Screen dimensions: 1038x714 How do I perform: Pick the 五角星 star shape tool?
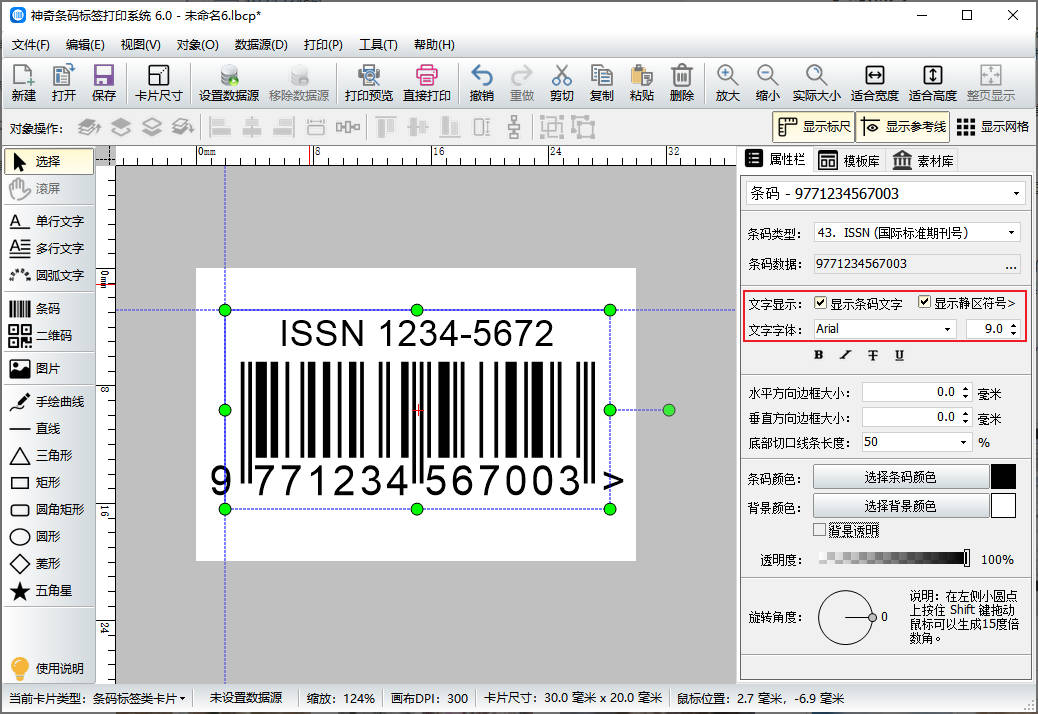[x=49, y=590]
